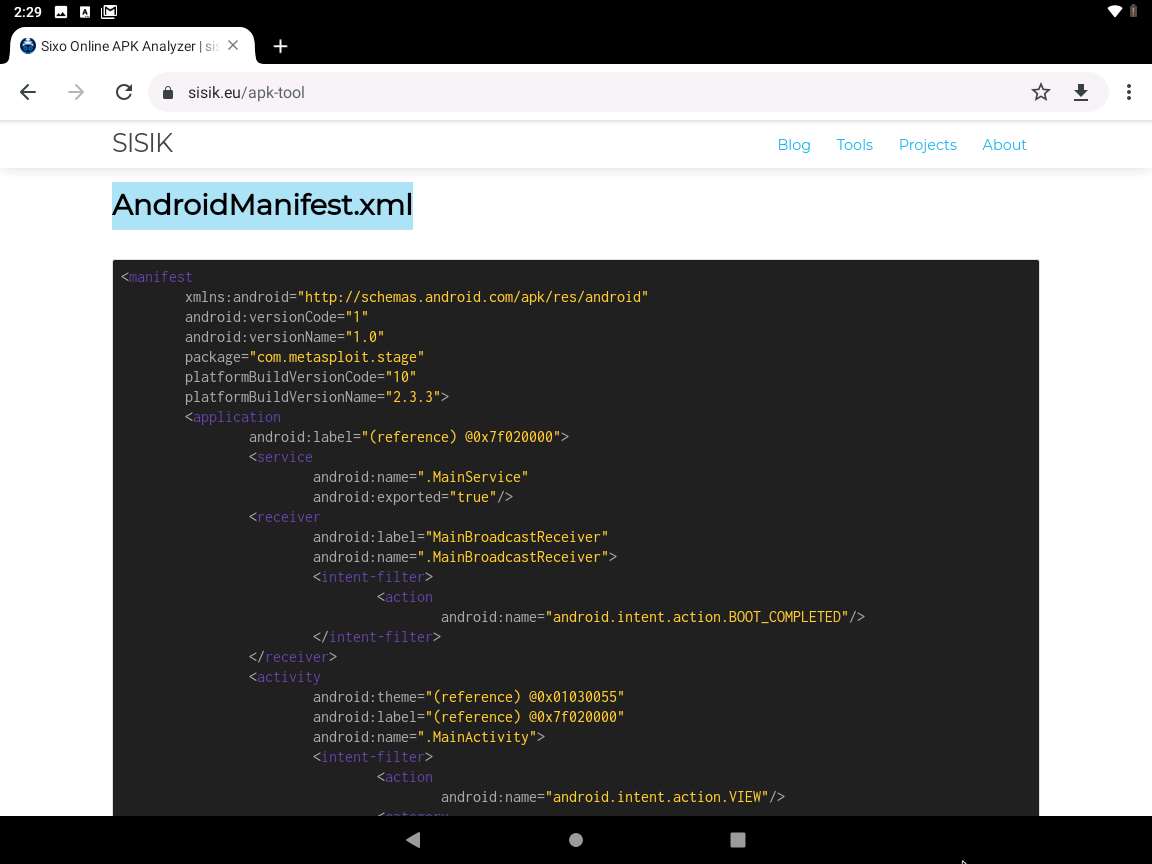This screenshot has width=1152, height=864.
Task: Bookmark the page with the star icon
Action: (1040, 92)
